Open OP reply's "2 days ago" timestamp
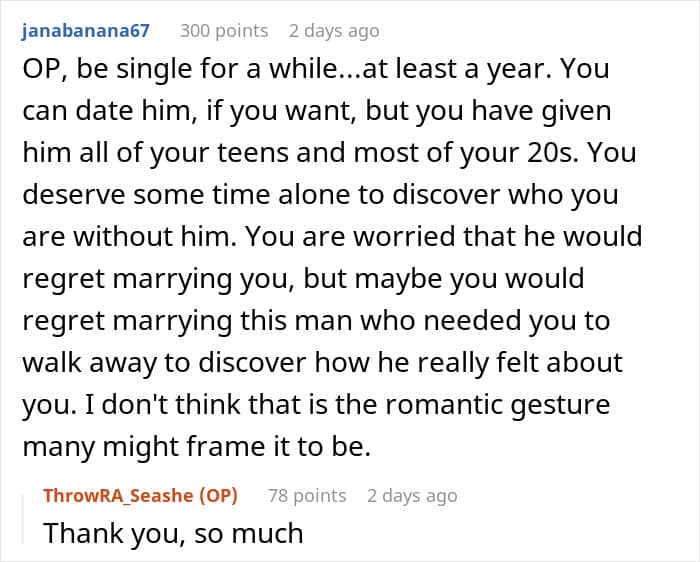The width and height of the screenshot is (700, 562). (412, 495)
